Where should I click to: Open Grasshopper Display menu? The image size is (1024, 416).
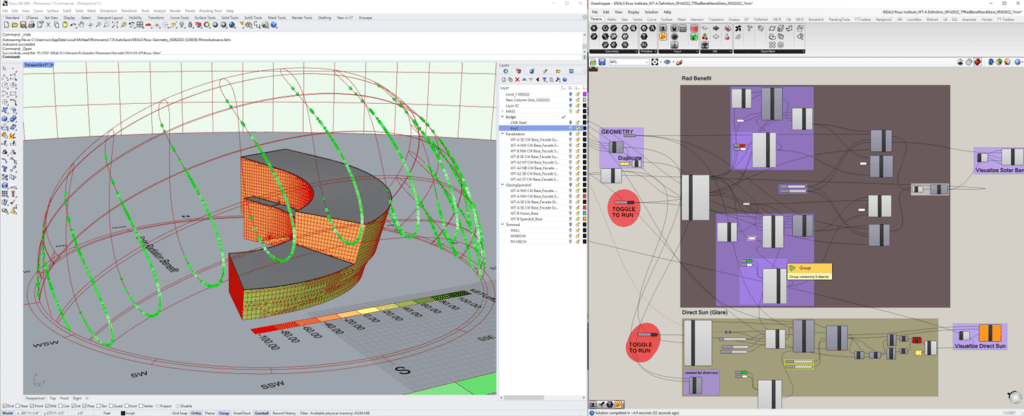[x=633, y=12]
